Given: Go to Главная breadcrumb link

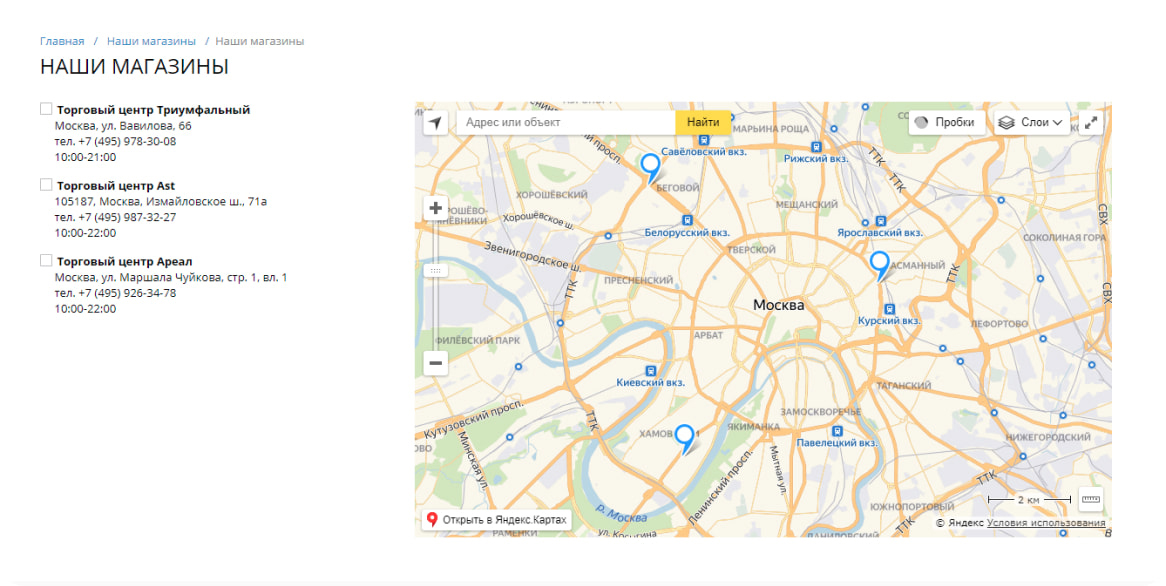Looking at the screenshot, I should coord(62,41).
